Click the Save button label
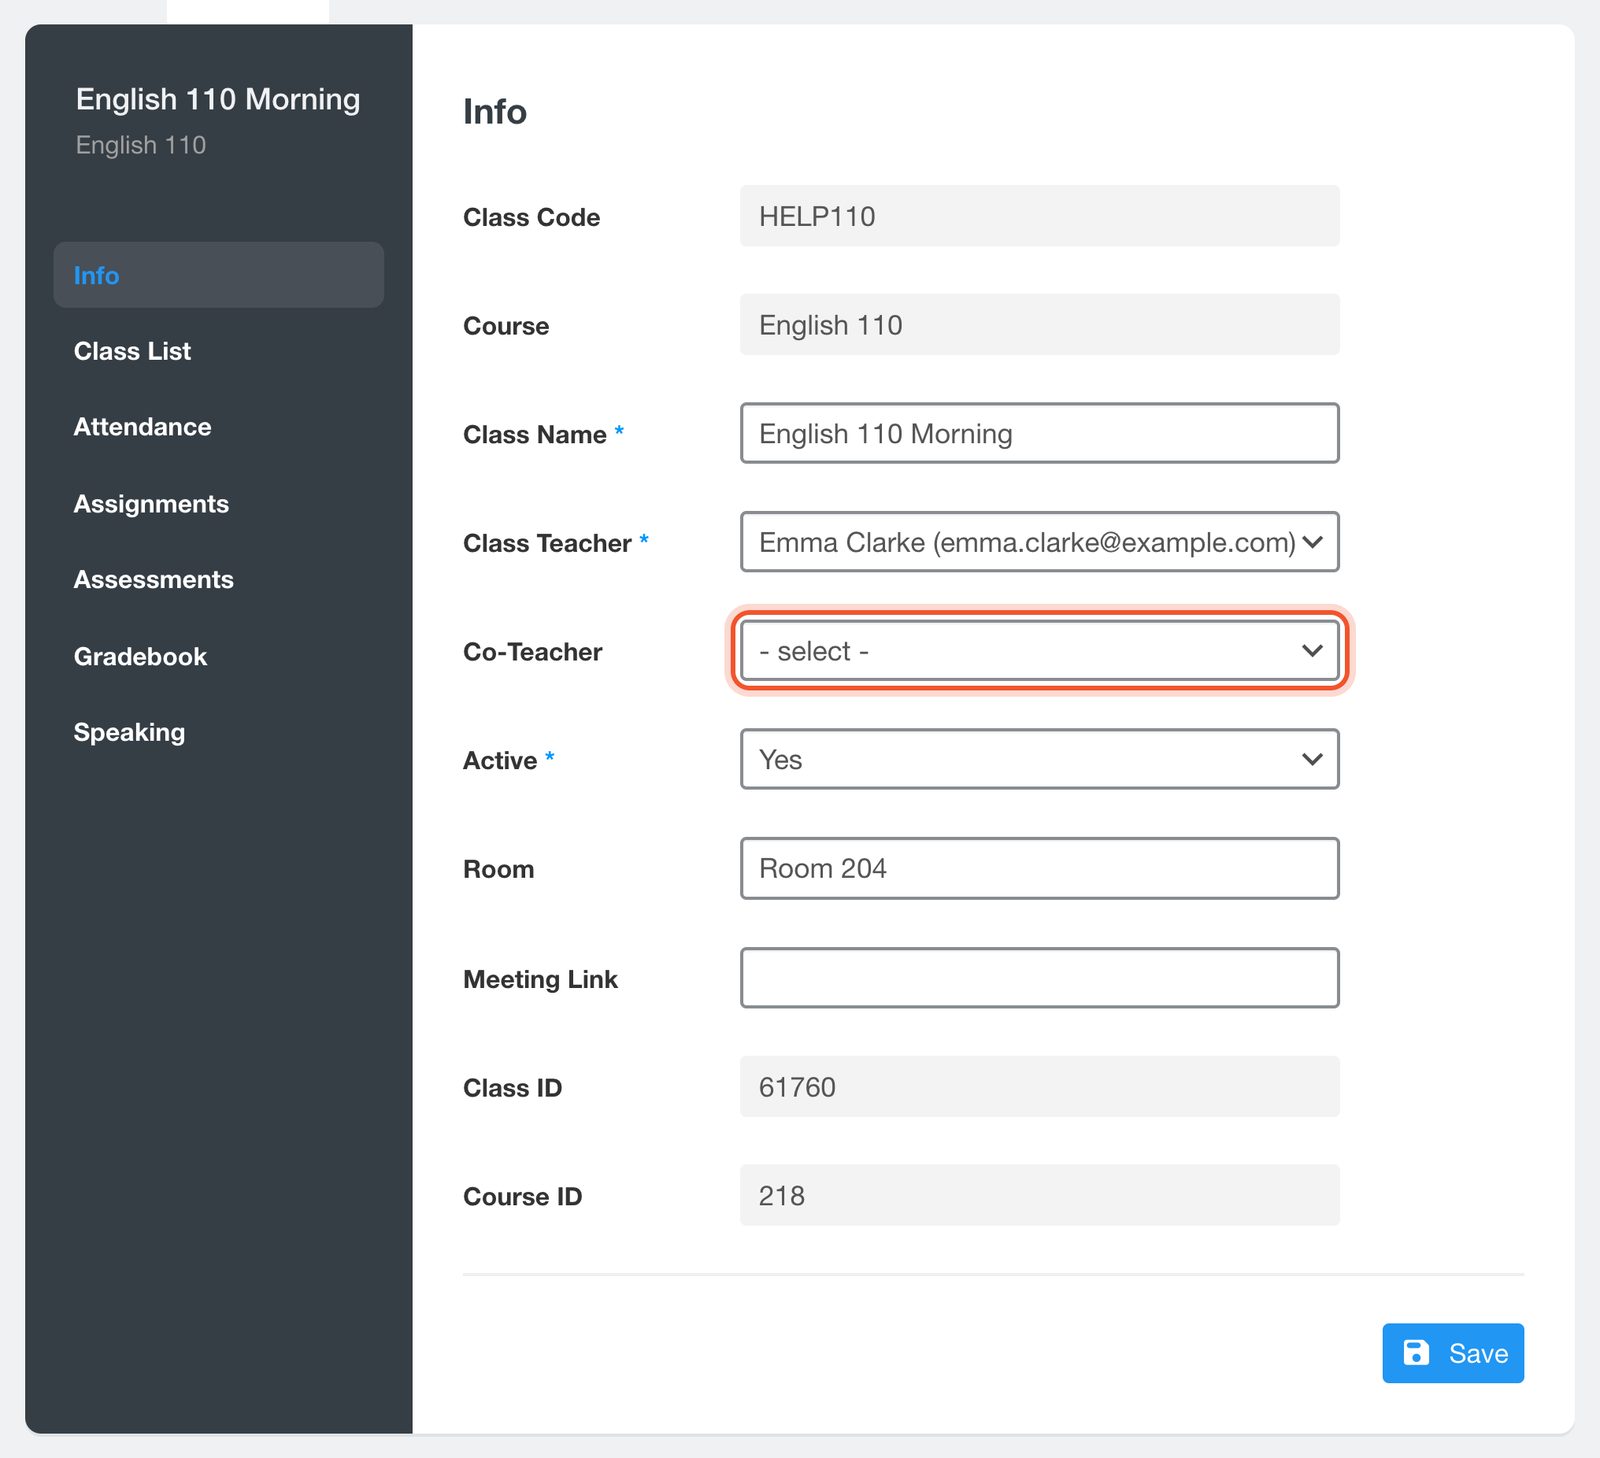This screenshot has width=1600, height=1458. [1478, 1353]
